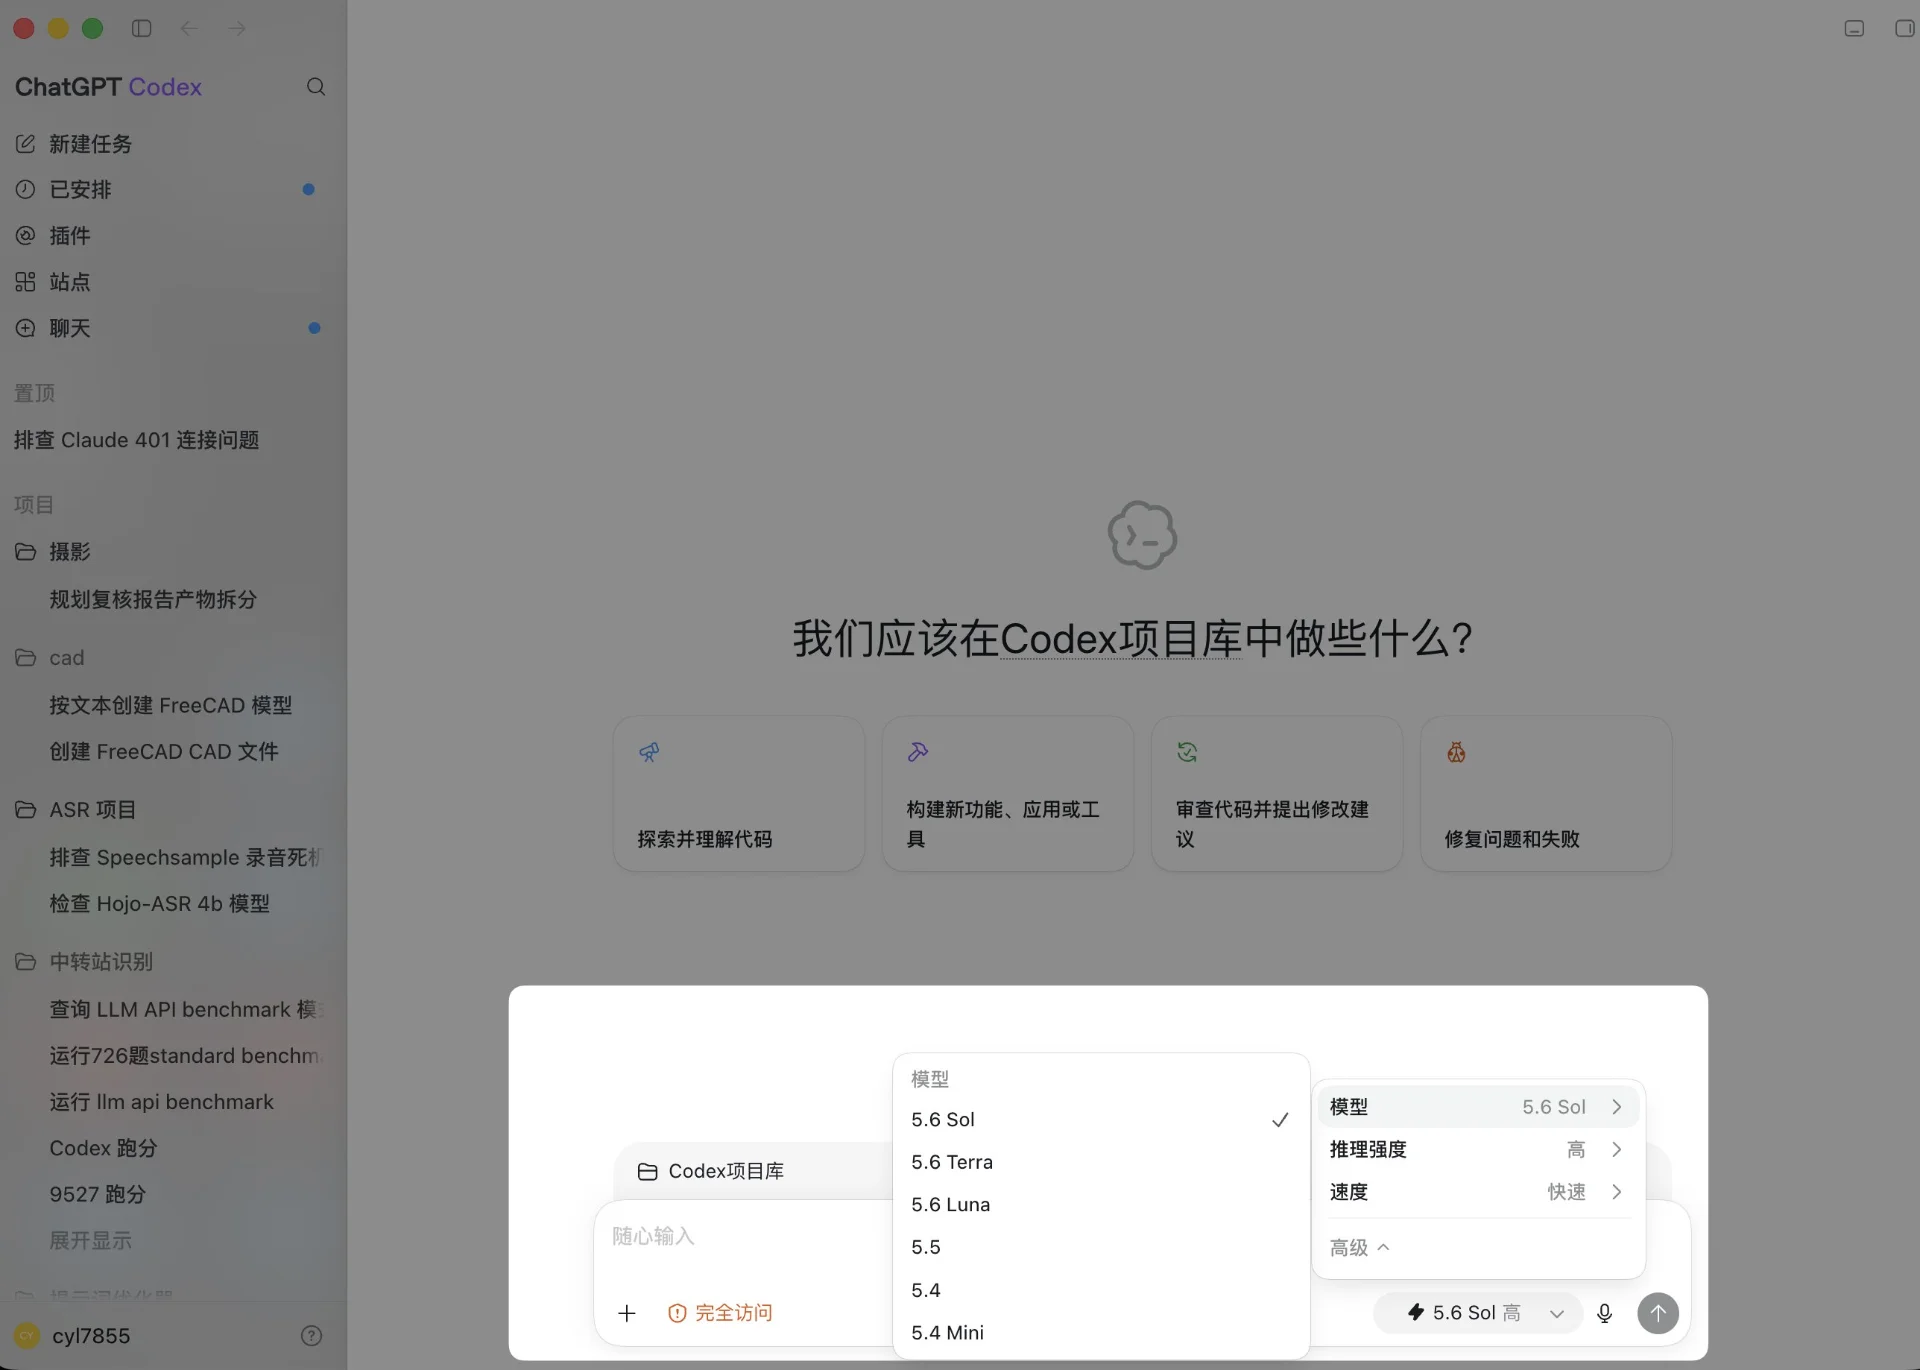
Task: Click the 站点 grid icon
Action: click(x=26, y=282)
